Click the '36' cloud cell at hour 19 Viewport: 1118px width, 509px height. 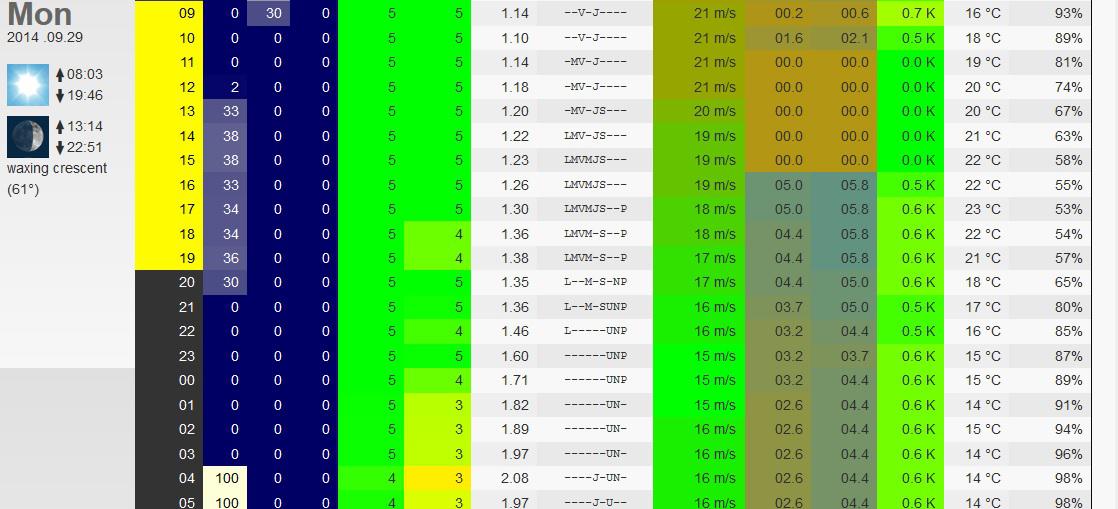226,258
